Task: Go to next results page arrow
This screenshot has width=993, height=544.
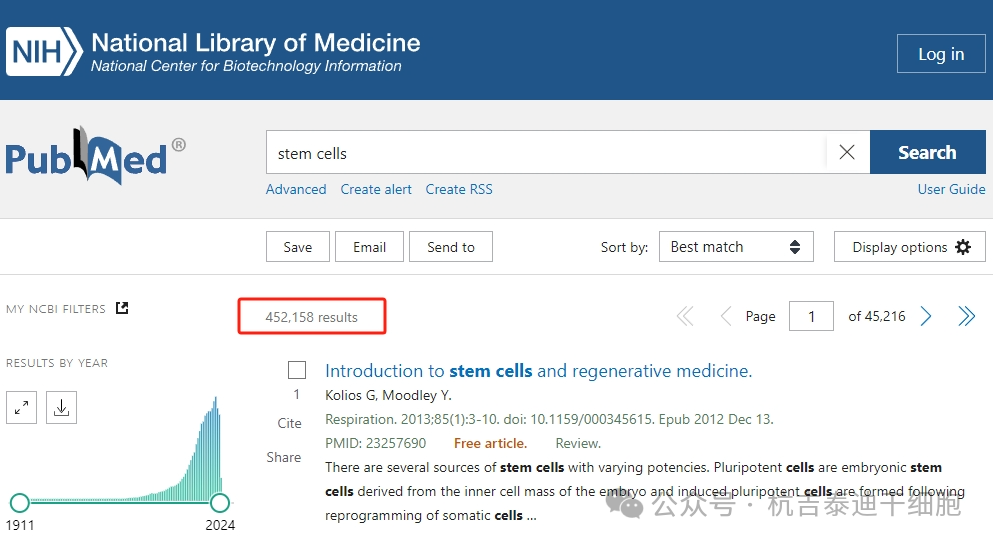Action: (x=926, y=317)
